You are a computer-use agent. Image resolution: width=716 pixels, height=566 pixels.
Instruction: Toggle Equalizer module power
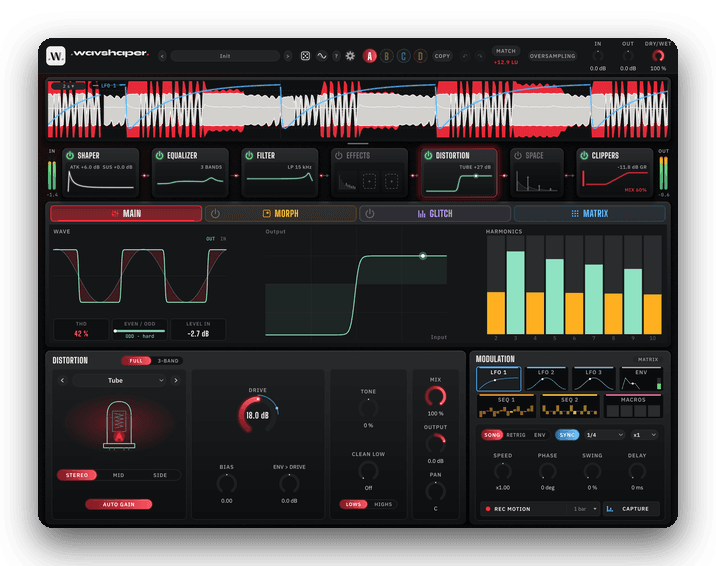pos(159,156)
